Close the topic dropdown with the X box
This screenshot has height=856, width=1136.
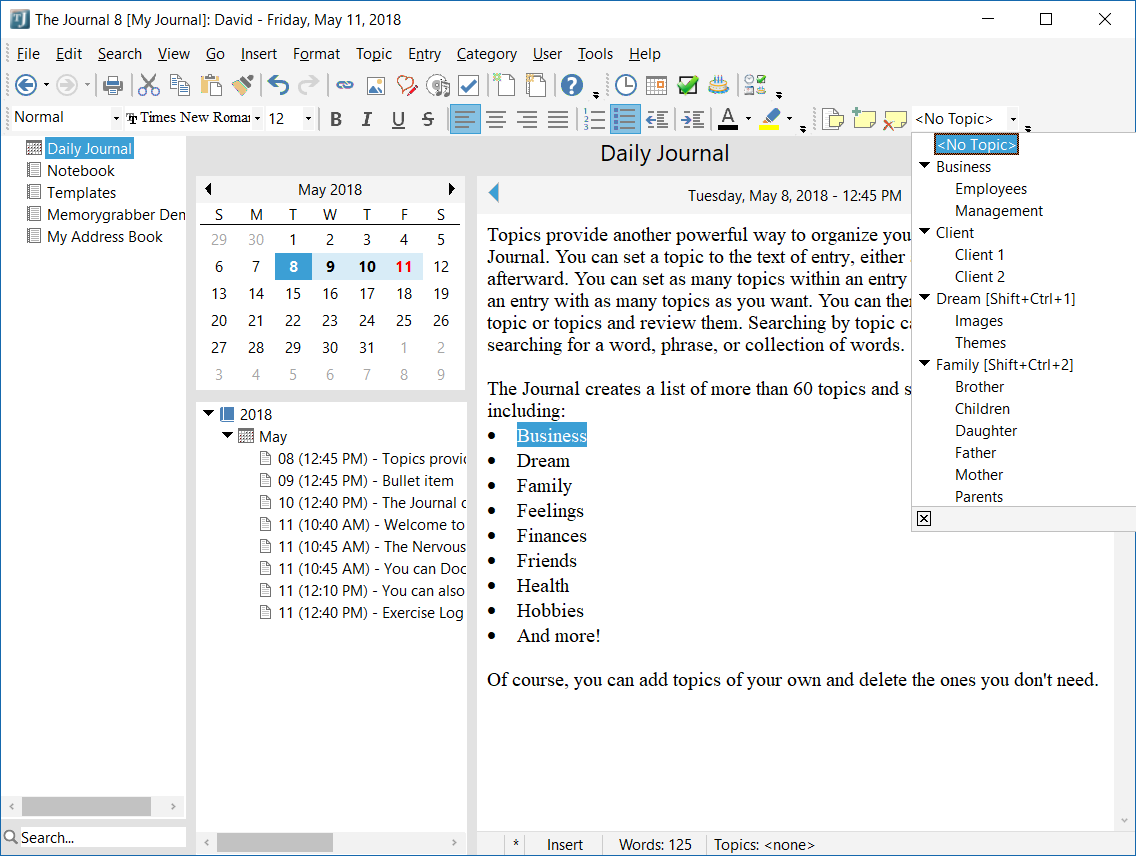tap(924, 519)
